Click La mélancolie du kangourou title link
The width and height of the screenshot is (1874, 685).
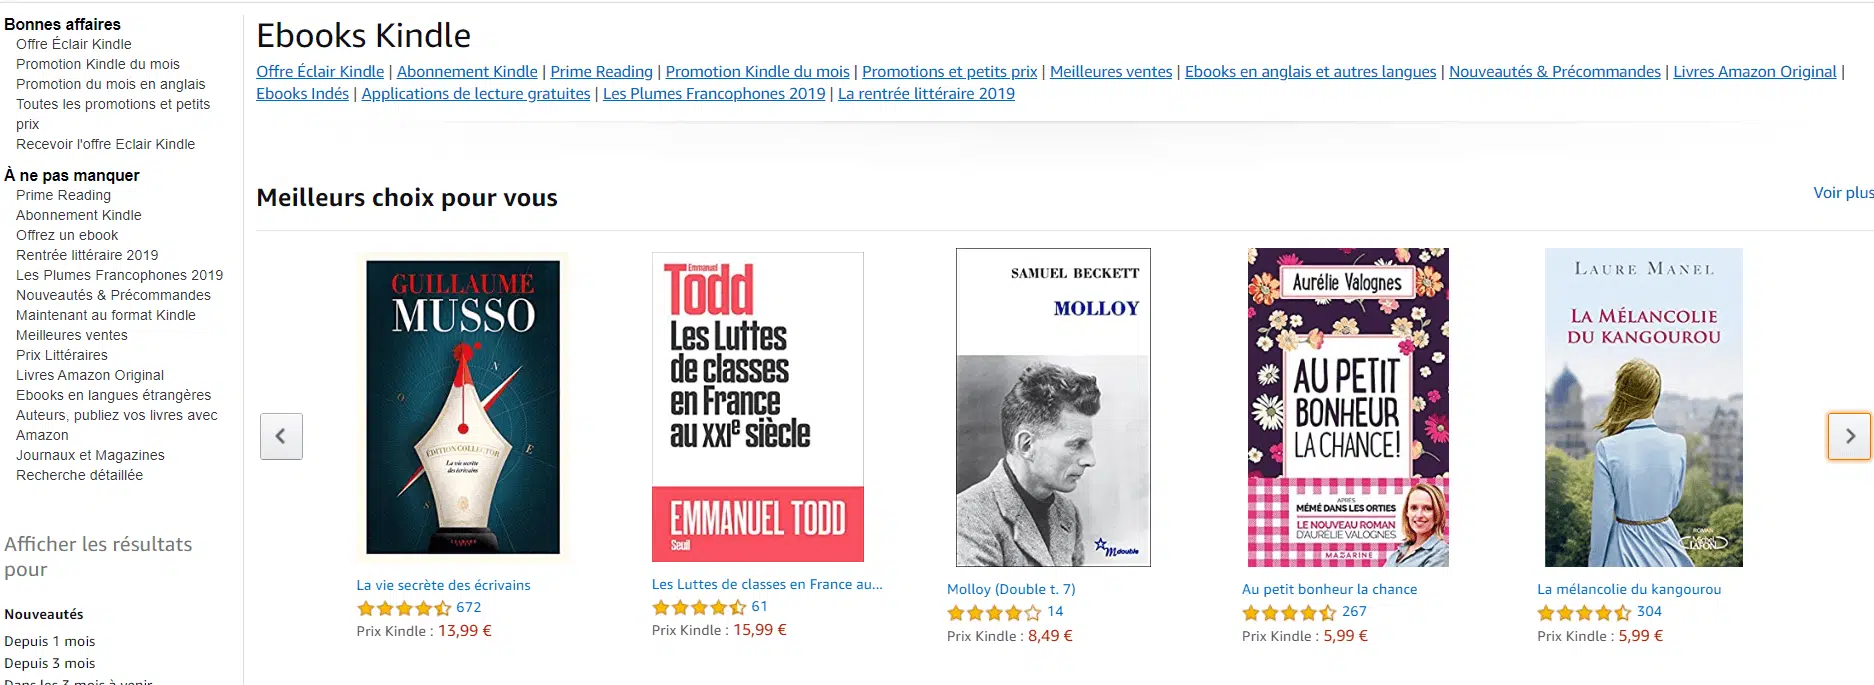pos(1629,589)
